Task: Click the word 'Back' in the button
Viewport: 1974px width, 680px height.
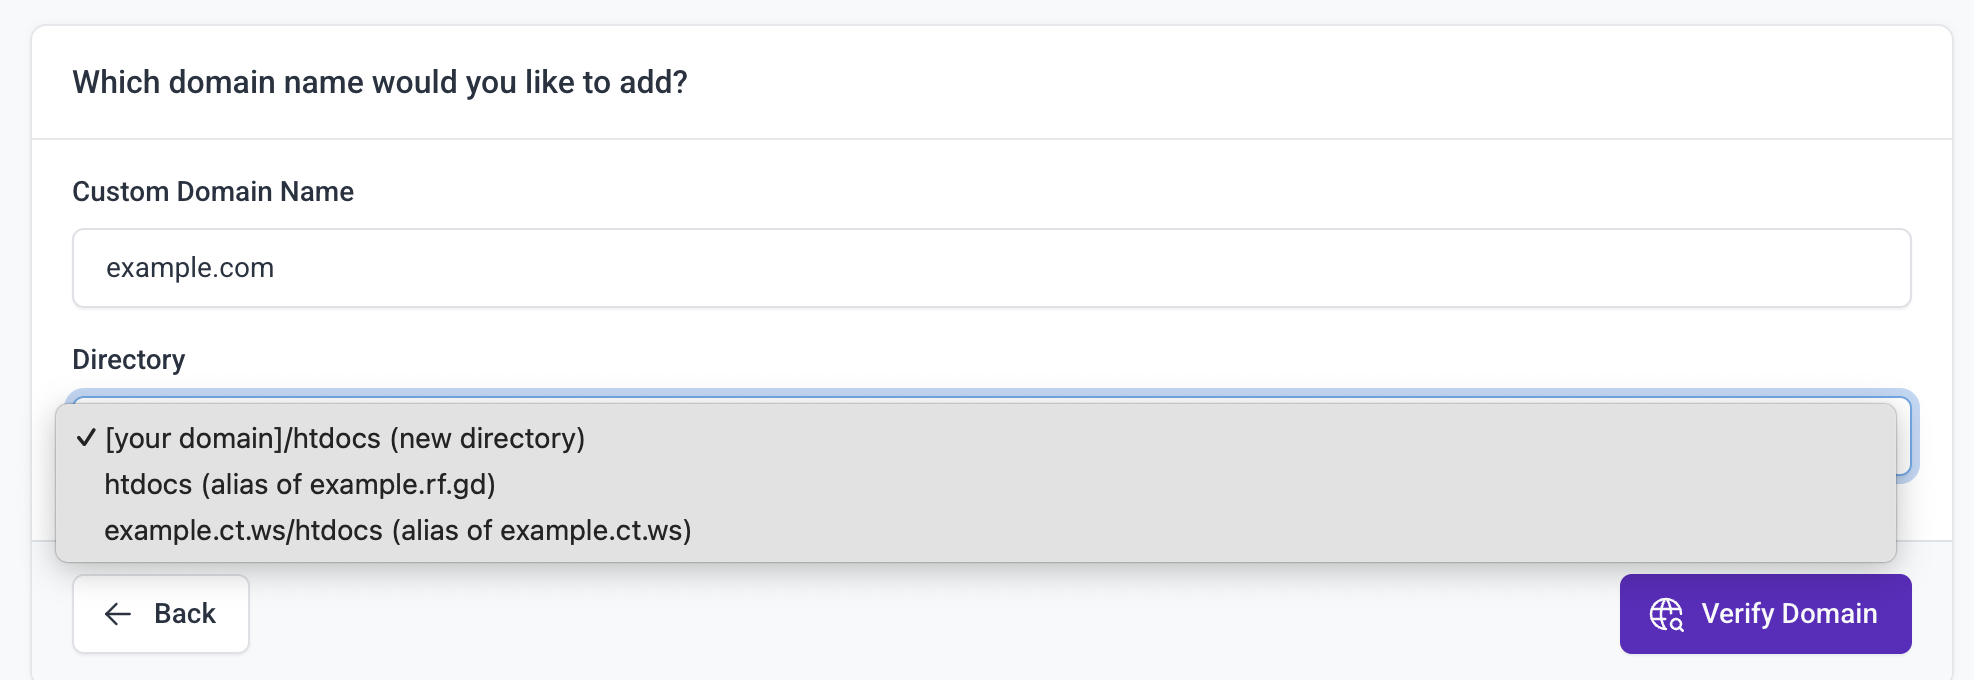Action: pos(185,614)
